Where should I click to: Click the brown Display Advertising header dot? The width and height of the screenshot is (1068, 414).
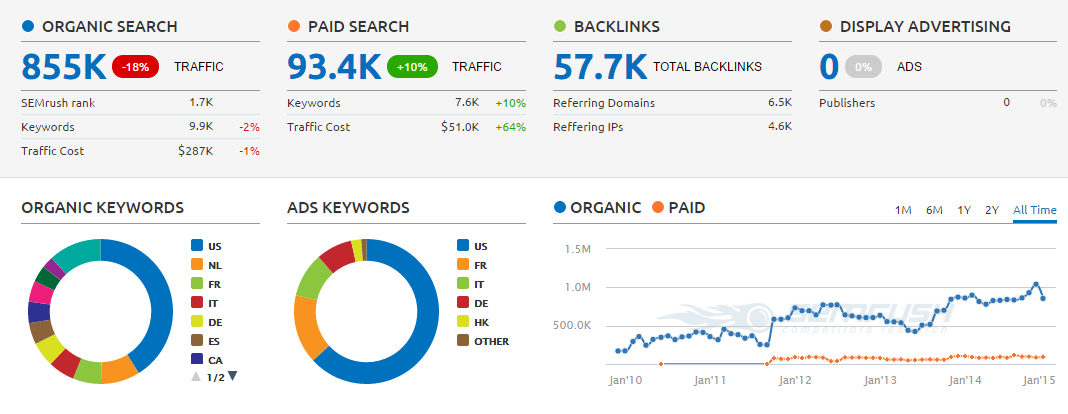tap(826, 27)
